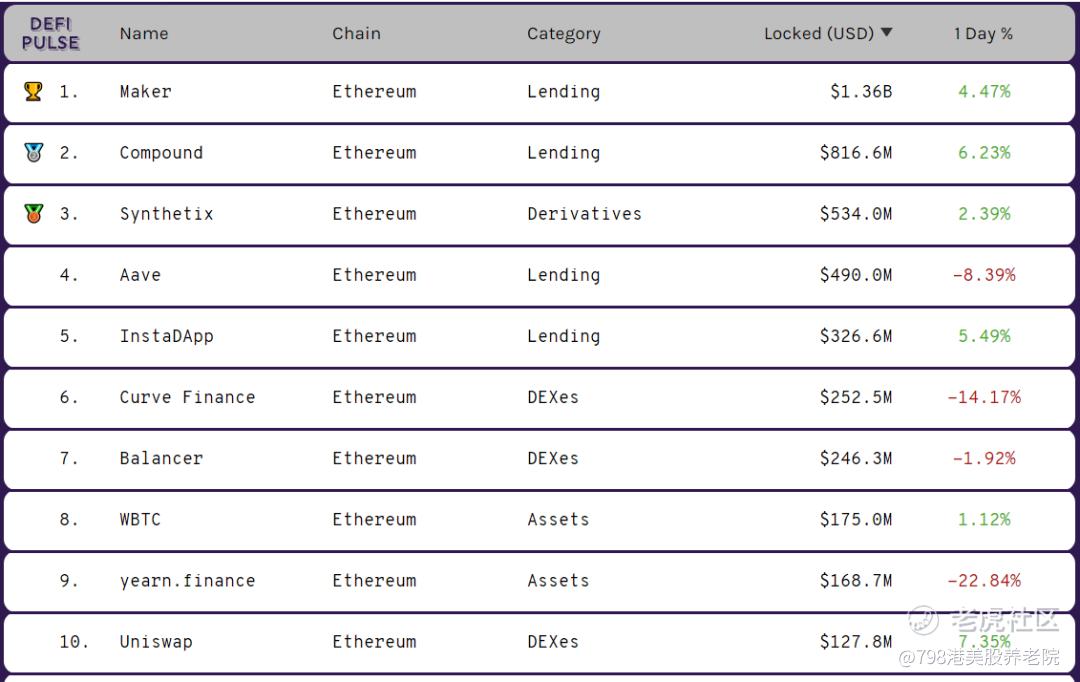1080x682 pixels.
Task: Click the gold trophy icon beside Maker
Action: coord(34,92)
